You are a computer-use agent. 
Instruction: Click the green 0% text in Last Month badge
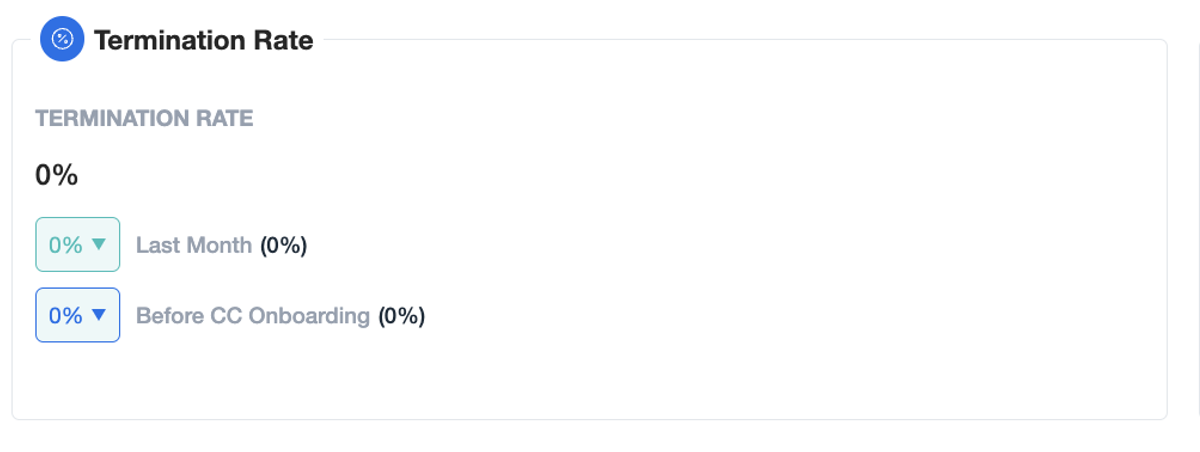(66, 245)
